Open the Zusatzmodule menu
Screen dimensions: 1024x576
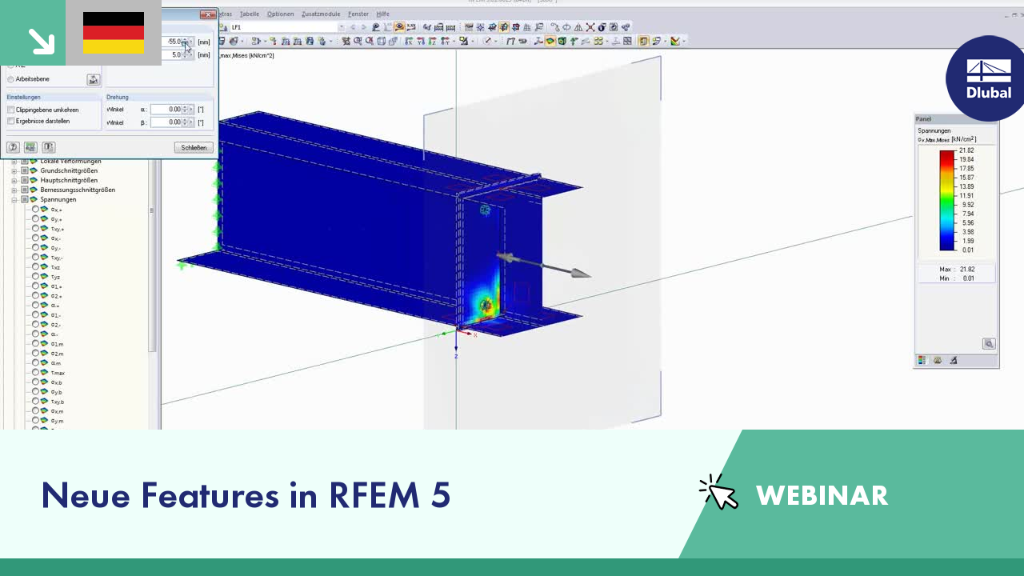(321, 14)
